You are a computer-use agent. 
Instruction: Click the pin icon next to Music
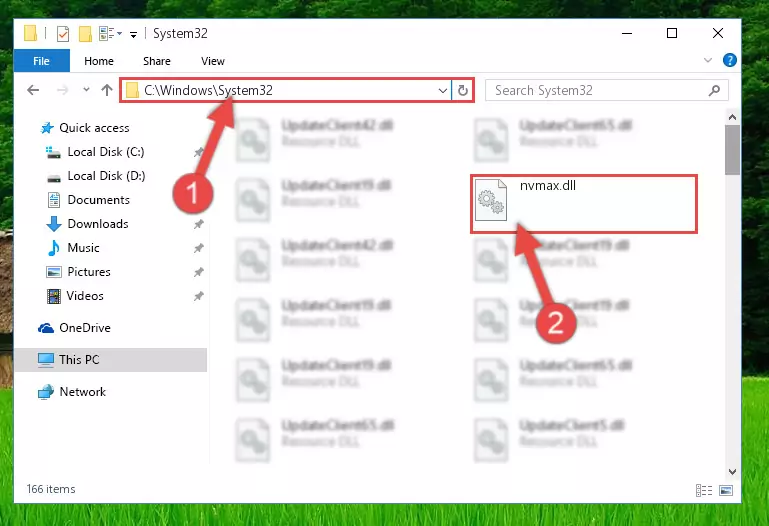tap(199, 248)
